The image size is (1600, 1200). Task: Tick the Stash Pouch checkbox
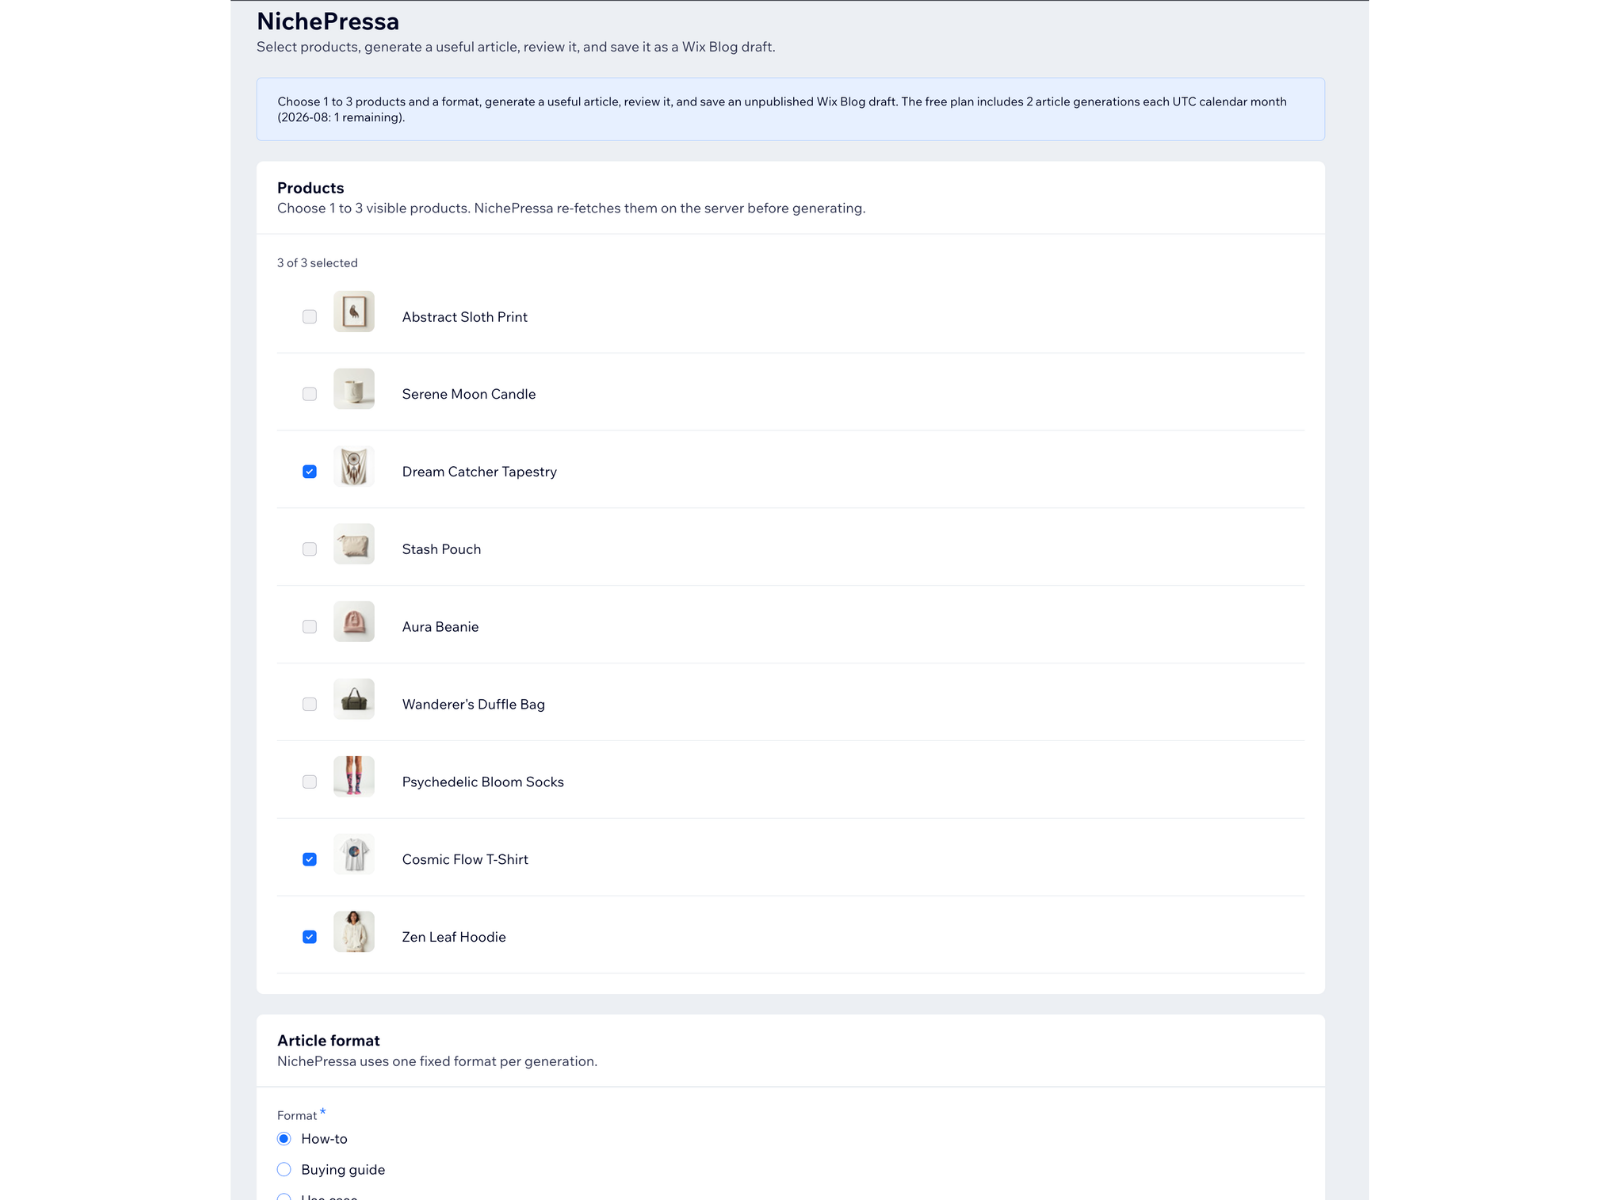tap(310, 549)
